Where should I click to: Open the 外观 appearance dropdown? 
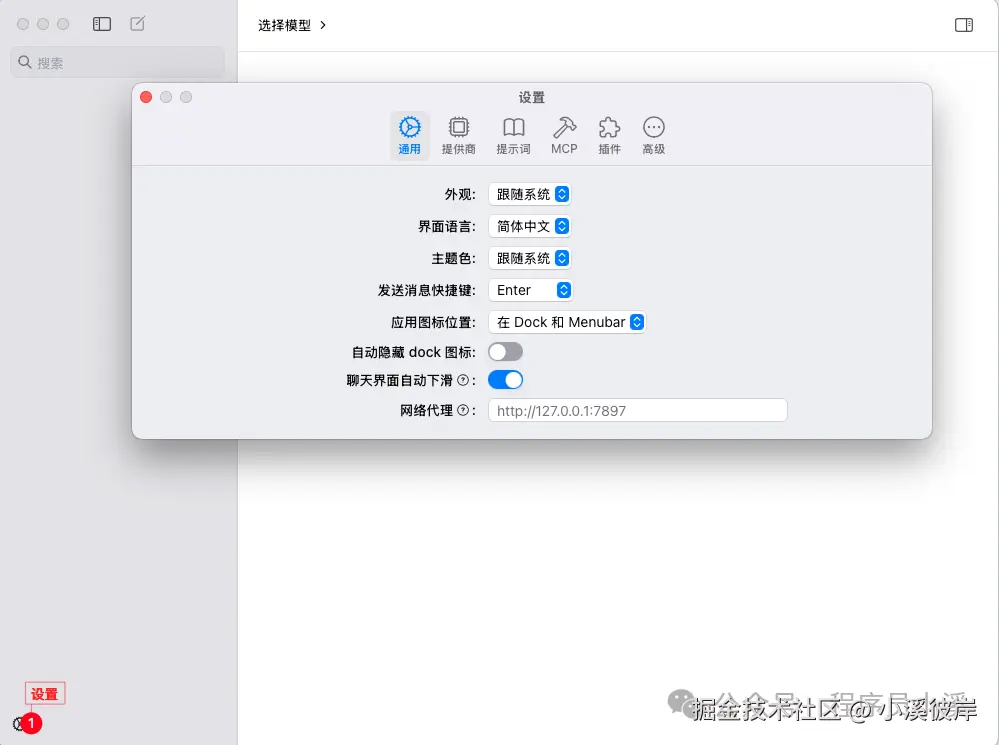click(530, 194)
